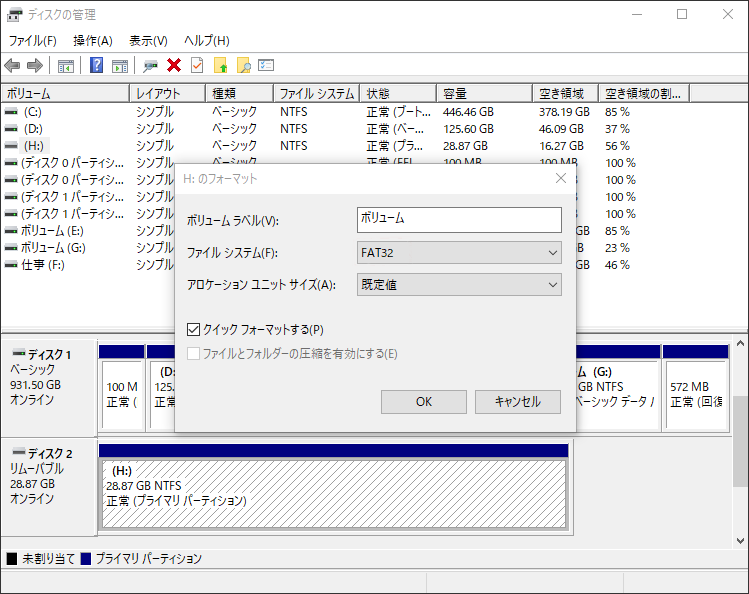The height and width of the screenshot is (594, 749).
Task: Click drive icon next to 仕事 (F:)
Action: tap(11, 265)
